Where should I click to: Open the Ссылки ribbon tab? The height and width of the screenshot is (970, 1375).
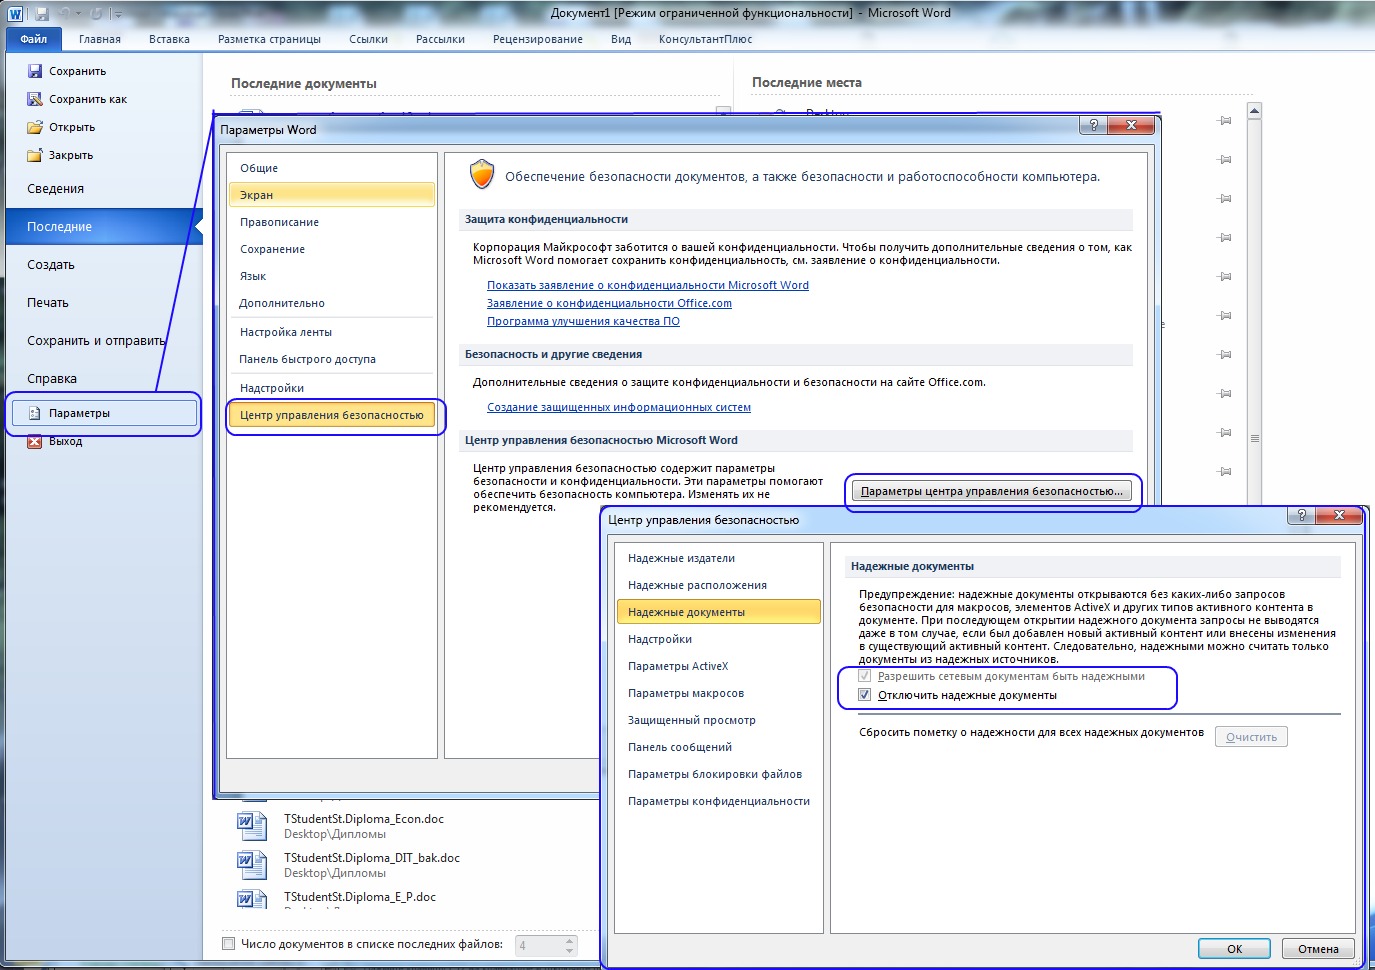368,39
